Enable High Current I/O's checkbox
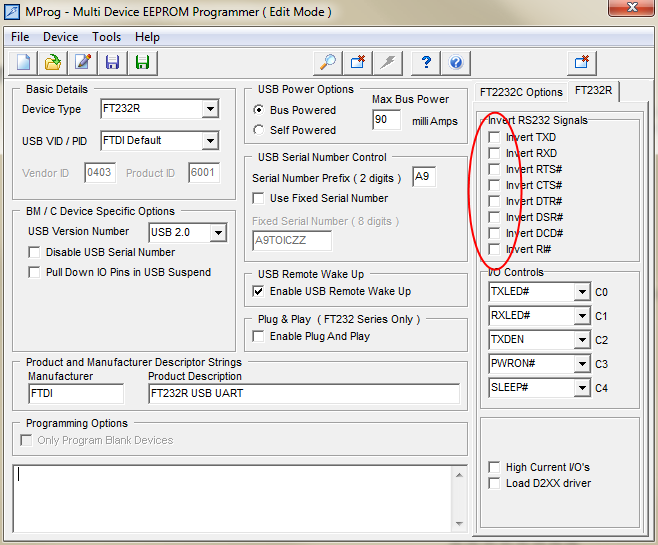This screenshot has width=658, height=545. point(494,467)
